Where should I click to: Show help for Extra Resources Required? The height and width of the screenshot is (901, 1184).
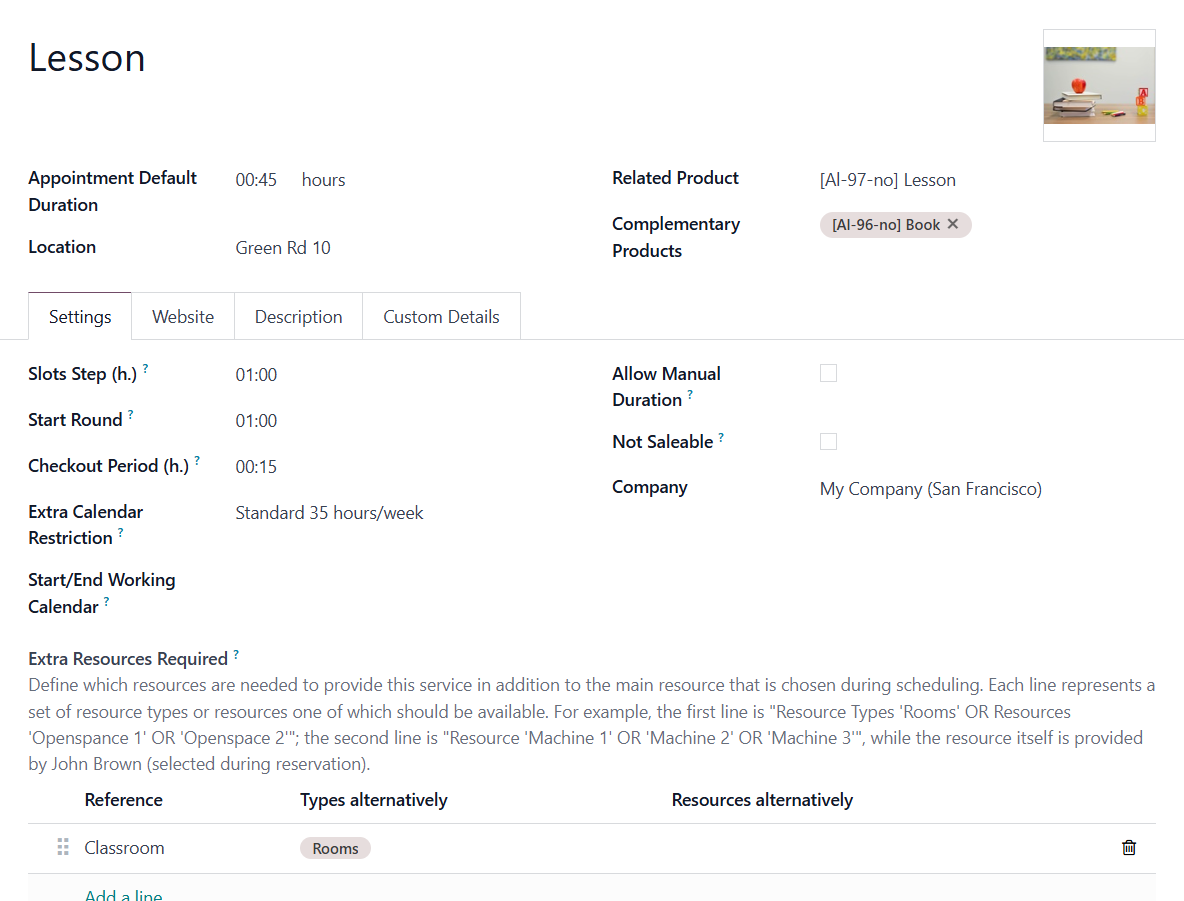(x=236, y=654)
